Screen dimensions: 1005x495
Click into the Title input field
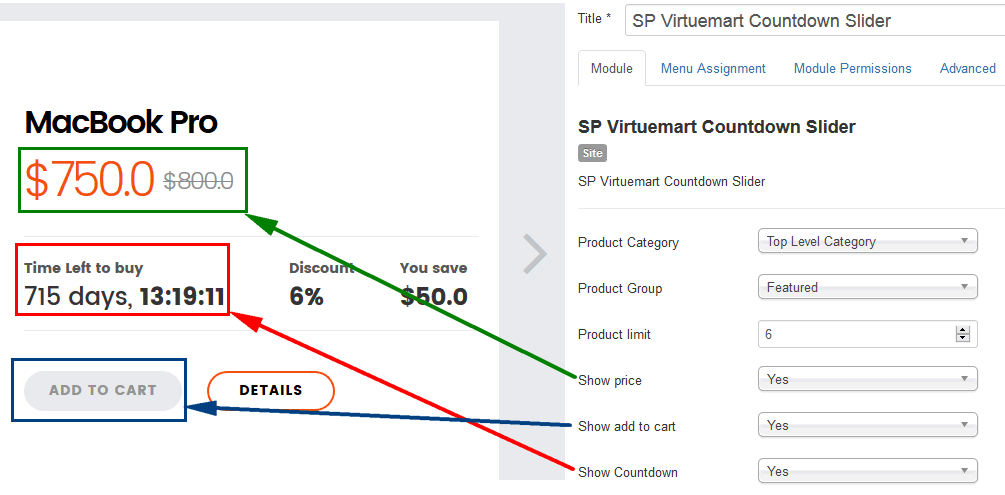click(813, 21)
